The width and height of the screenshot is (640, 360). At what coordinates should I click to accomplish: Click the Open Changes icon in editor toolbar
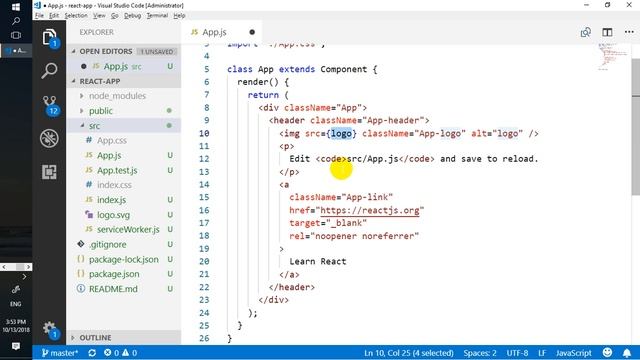[x=586, y=32]
